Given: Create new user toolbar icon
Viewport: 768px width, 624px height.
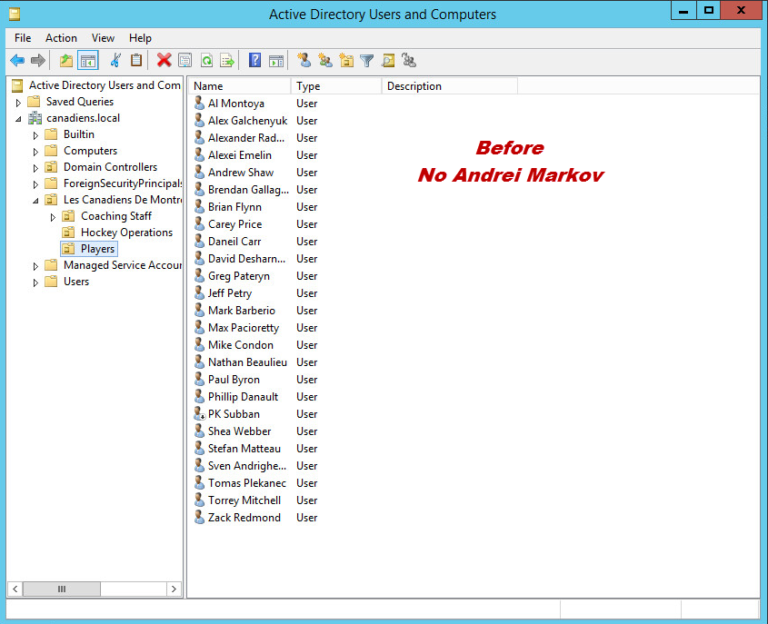Looking at the screenshot, I should (304, 61).
